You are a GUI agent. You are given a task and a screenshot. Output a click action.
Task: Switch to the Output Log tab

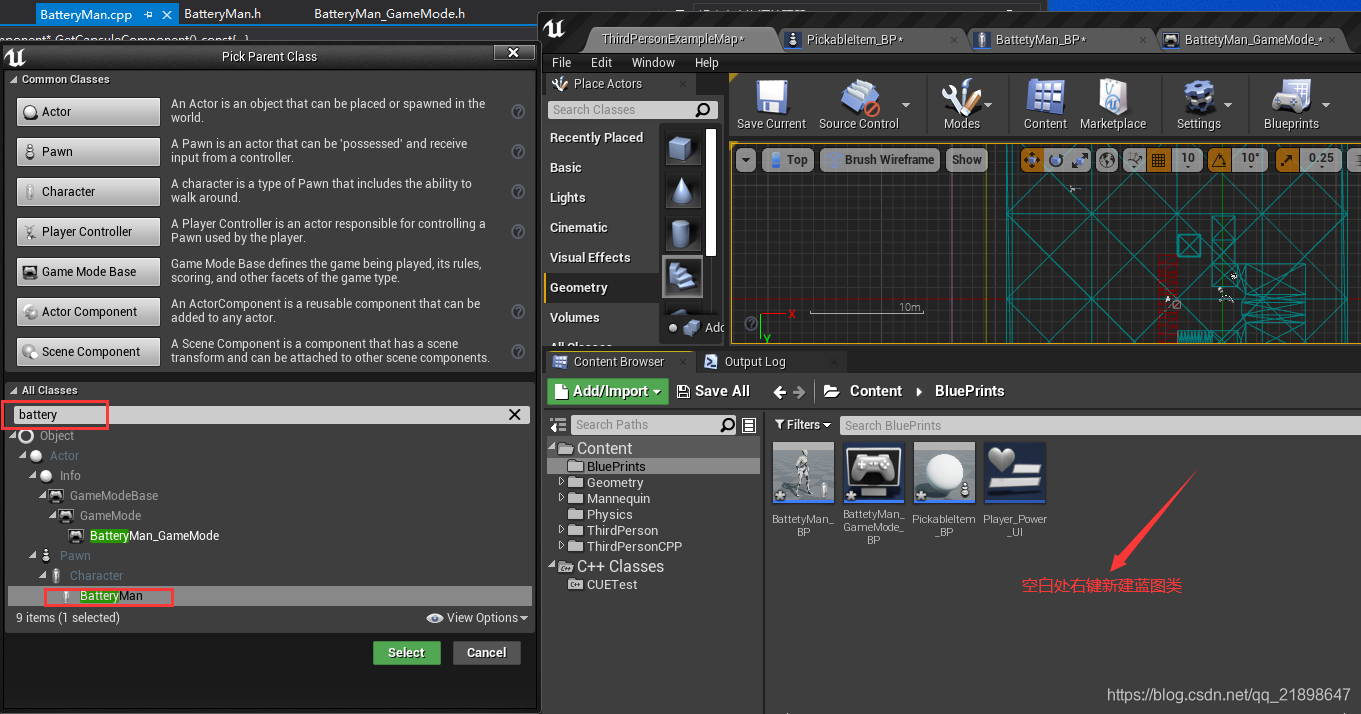click(755, 362)
